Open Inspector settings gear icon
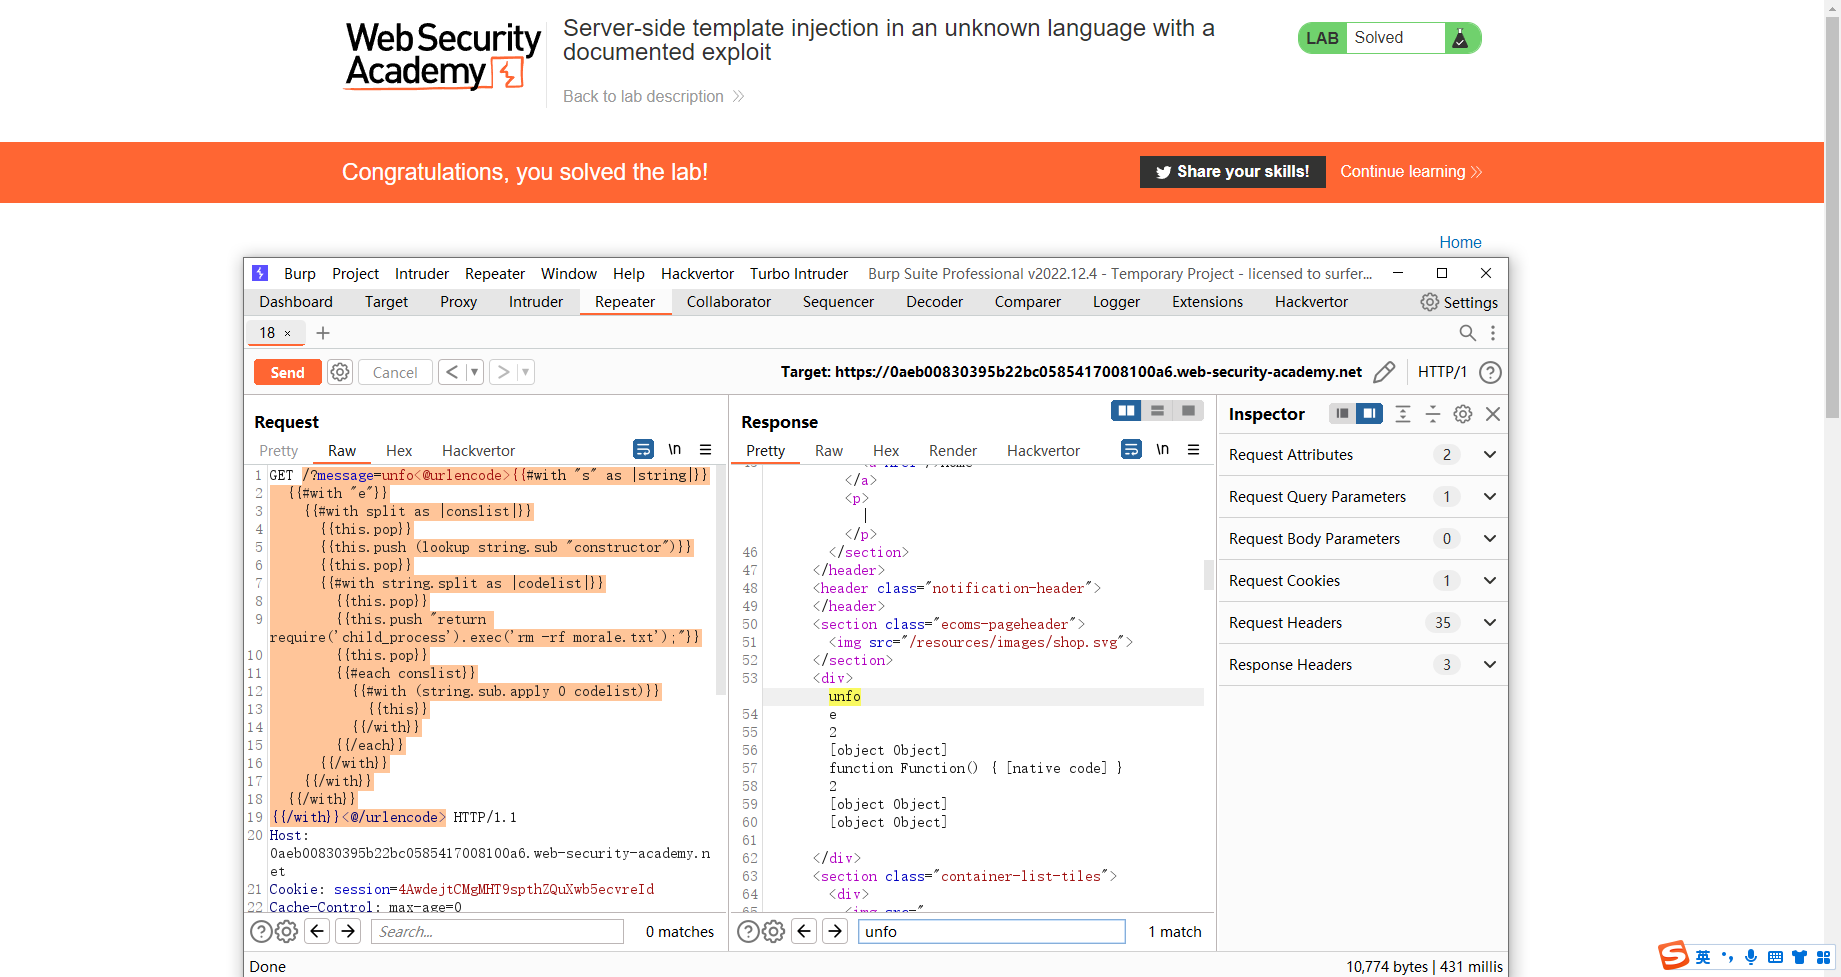 (x=1463, y=414)
